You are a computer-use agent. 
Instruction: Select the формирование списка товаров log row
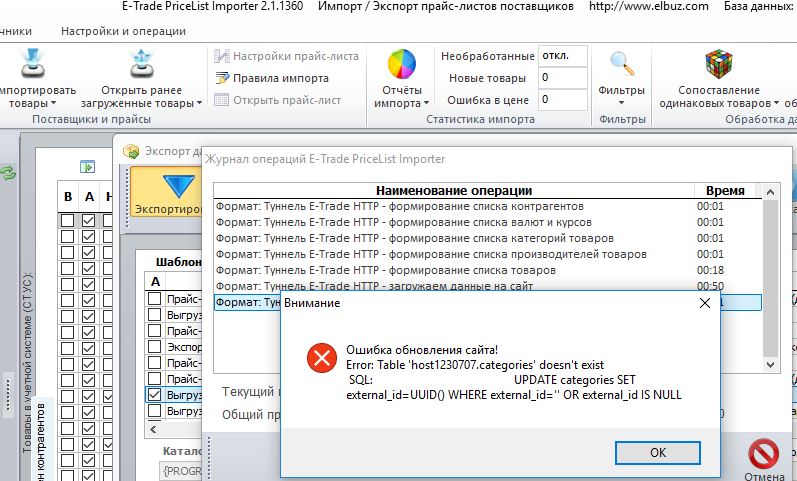[487, 270]
